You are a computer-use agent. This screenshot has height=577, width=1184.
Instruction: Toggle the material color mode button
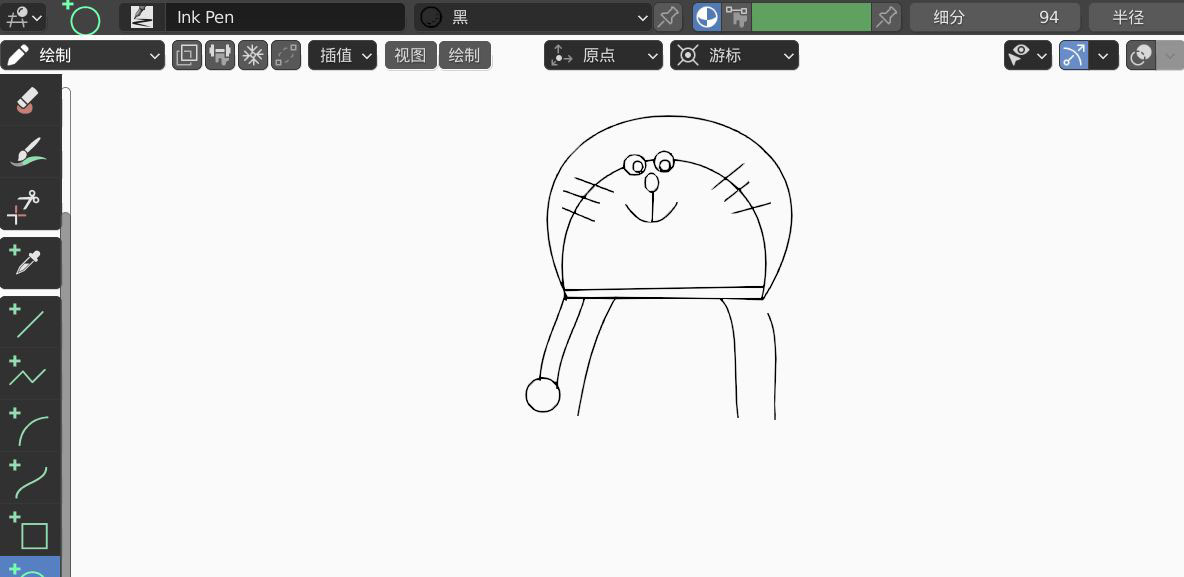coord(706,17)
